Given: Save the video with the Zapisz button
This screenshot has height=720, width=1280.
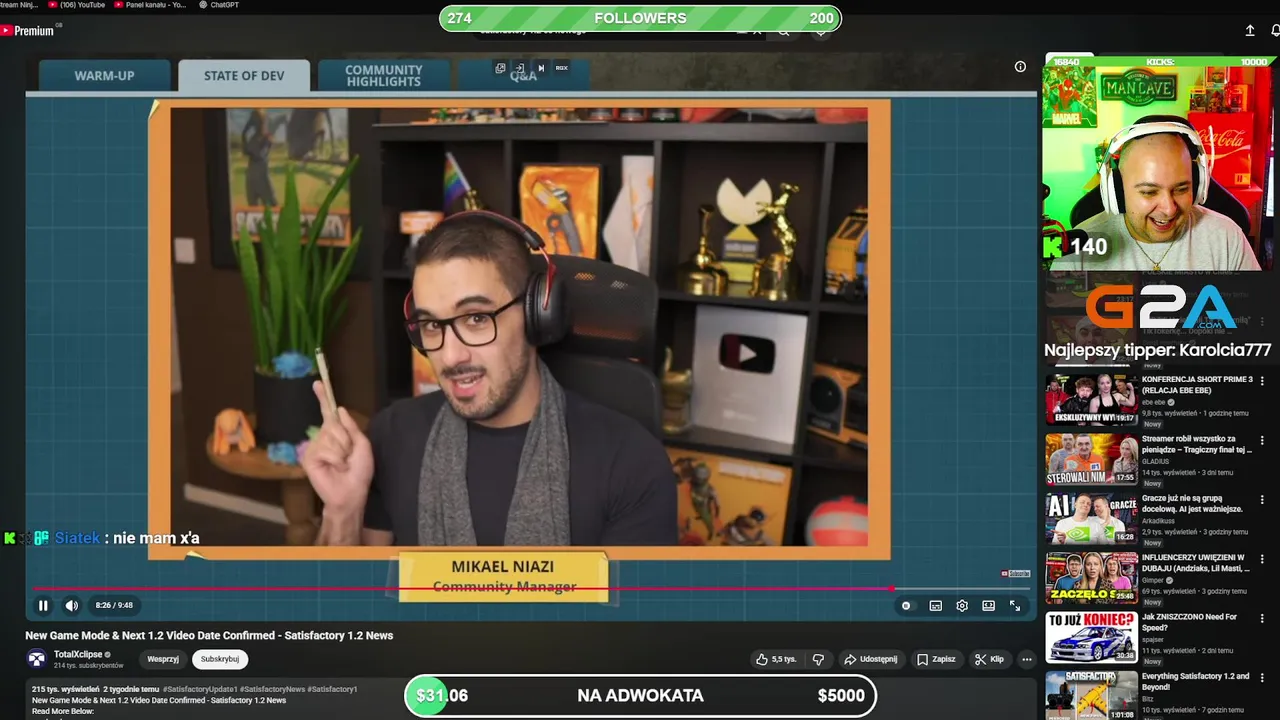Looking at the screenshot, I should click(x=936, y=659).
